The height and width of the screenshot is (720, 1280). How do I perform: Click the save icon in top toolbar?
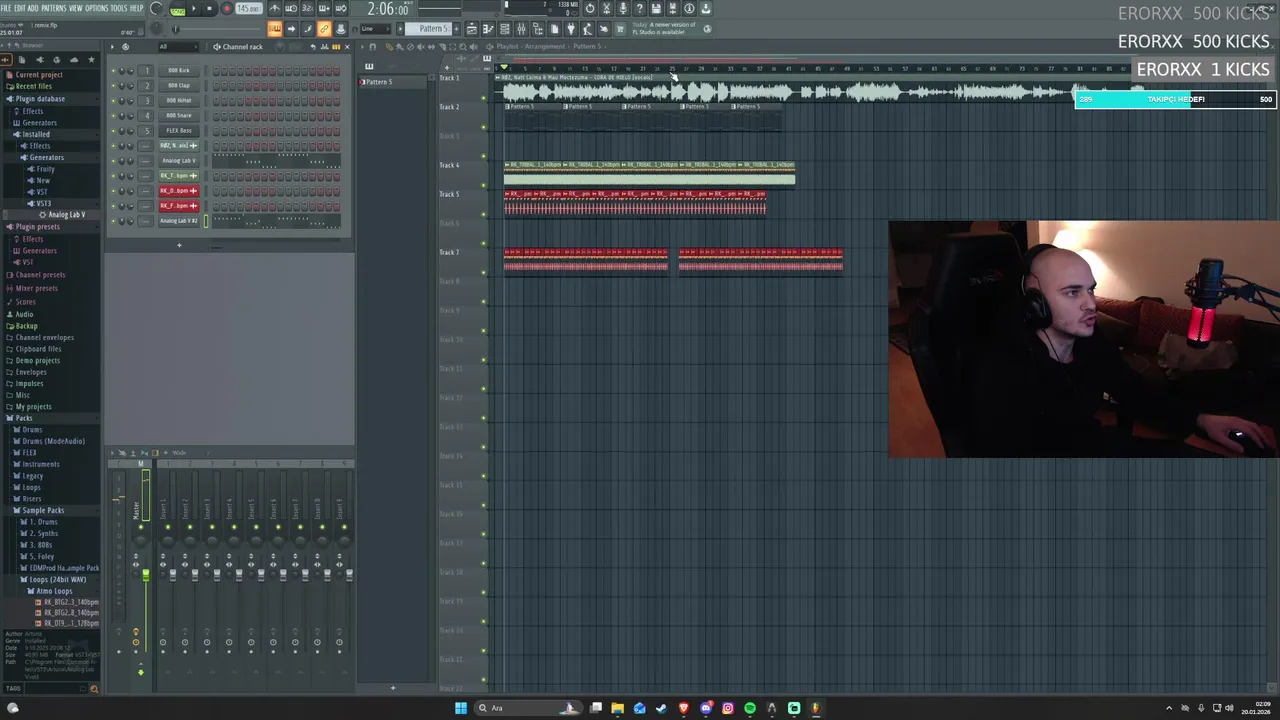656,8
